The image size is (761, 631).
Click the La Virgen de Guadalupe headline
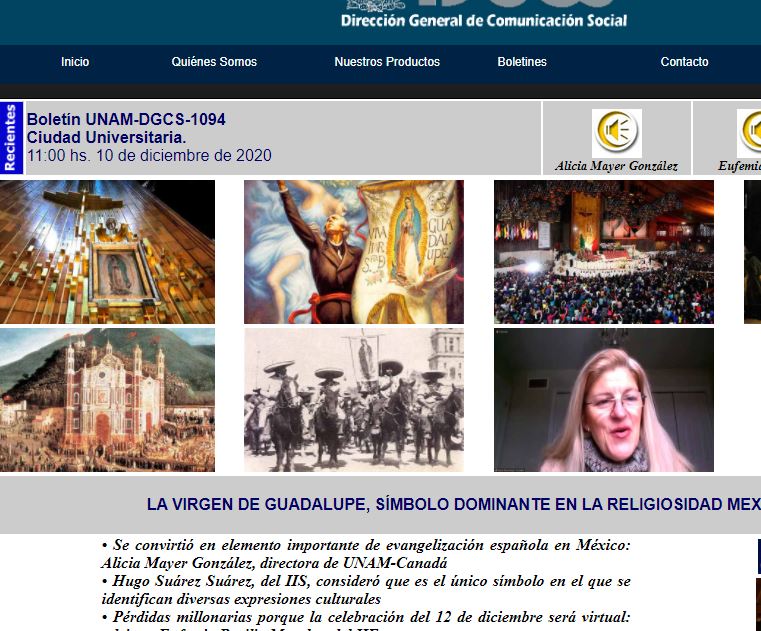(x=454, y=504)
